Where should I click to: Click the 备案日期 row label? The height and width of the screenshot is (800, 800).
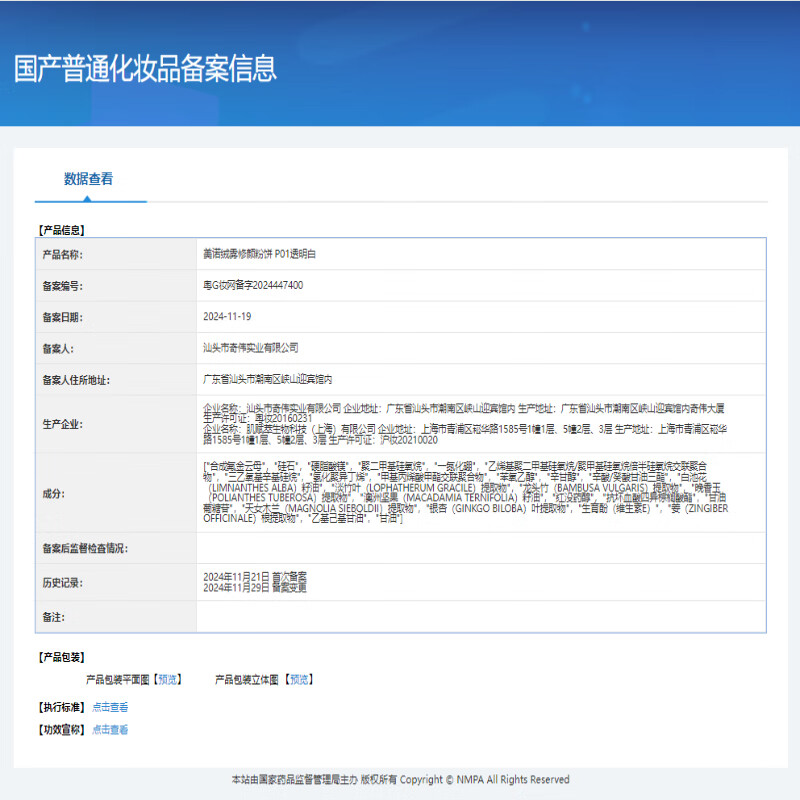tap(62, 317)
